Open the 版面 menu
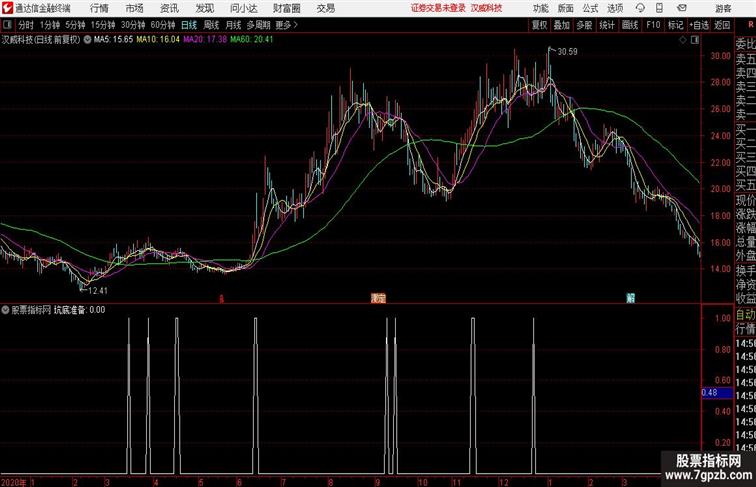Screen dimensions: 756x487 [x=566, y=8]
